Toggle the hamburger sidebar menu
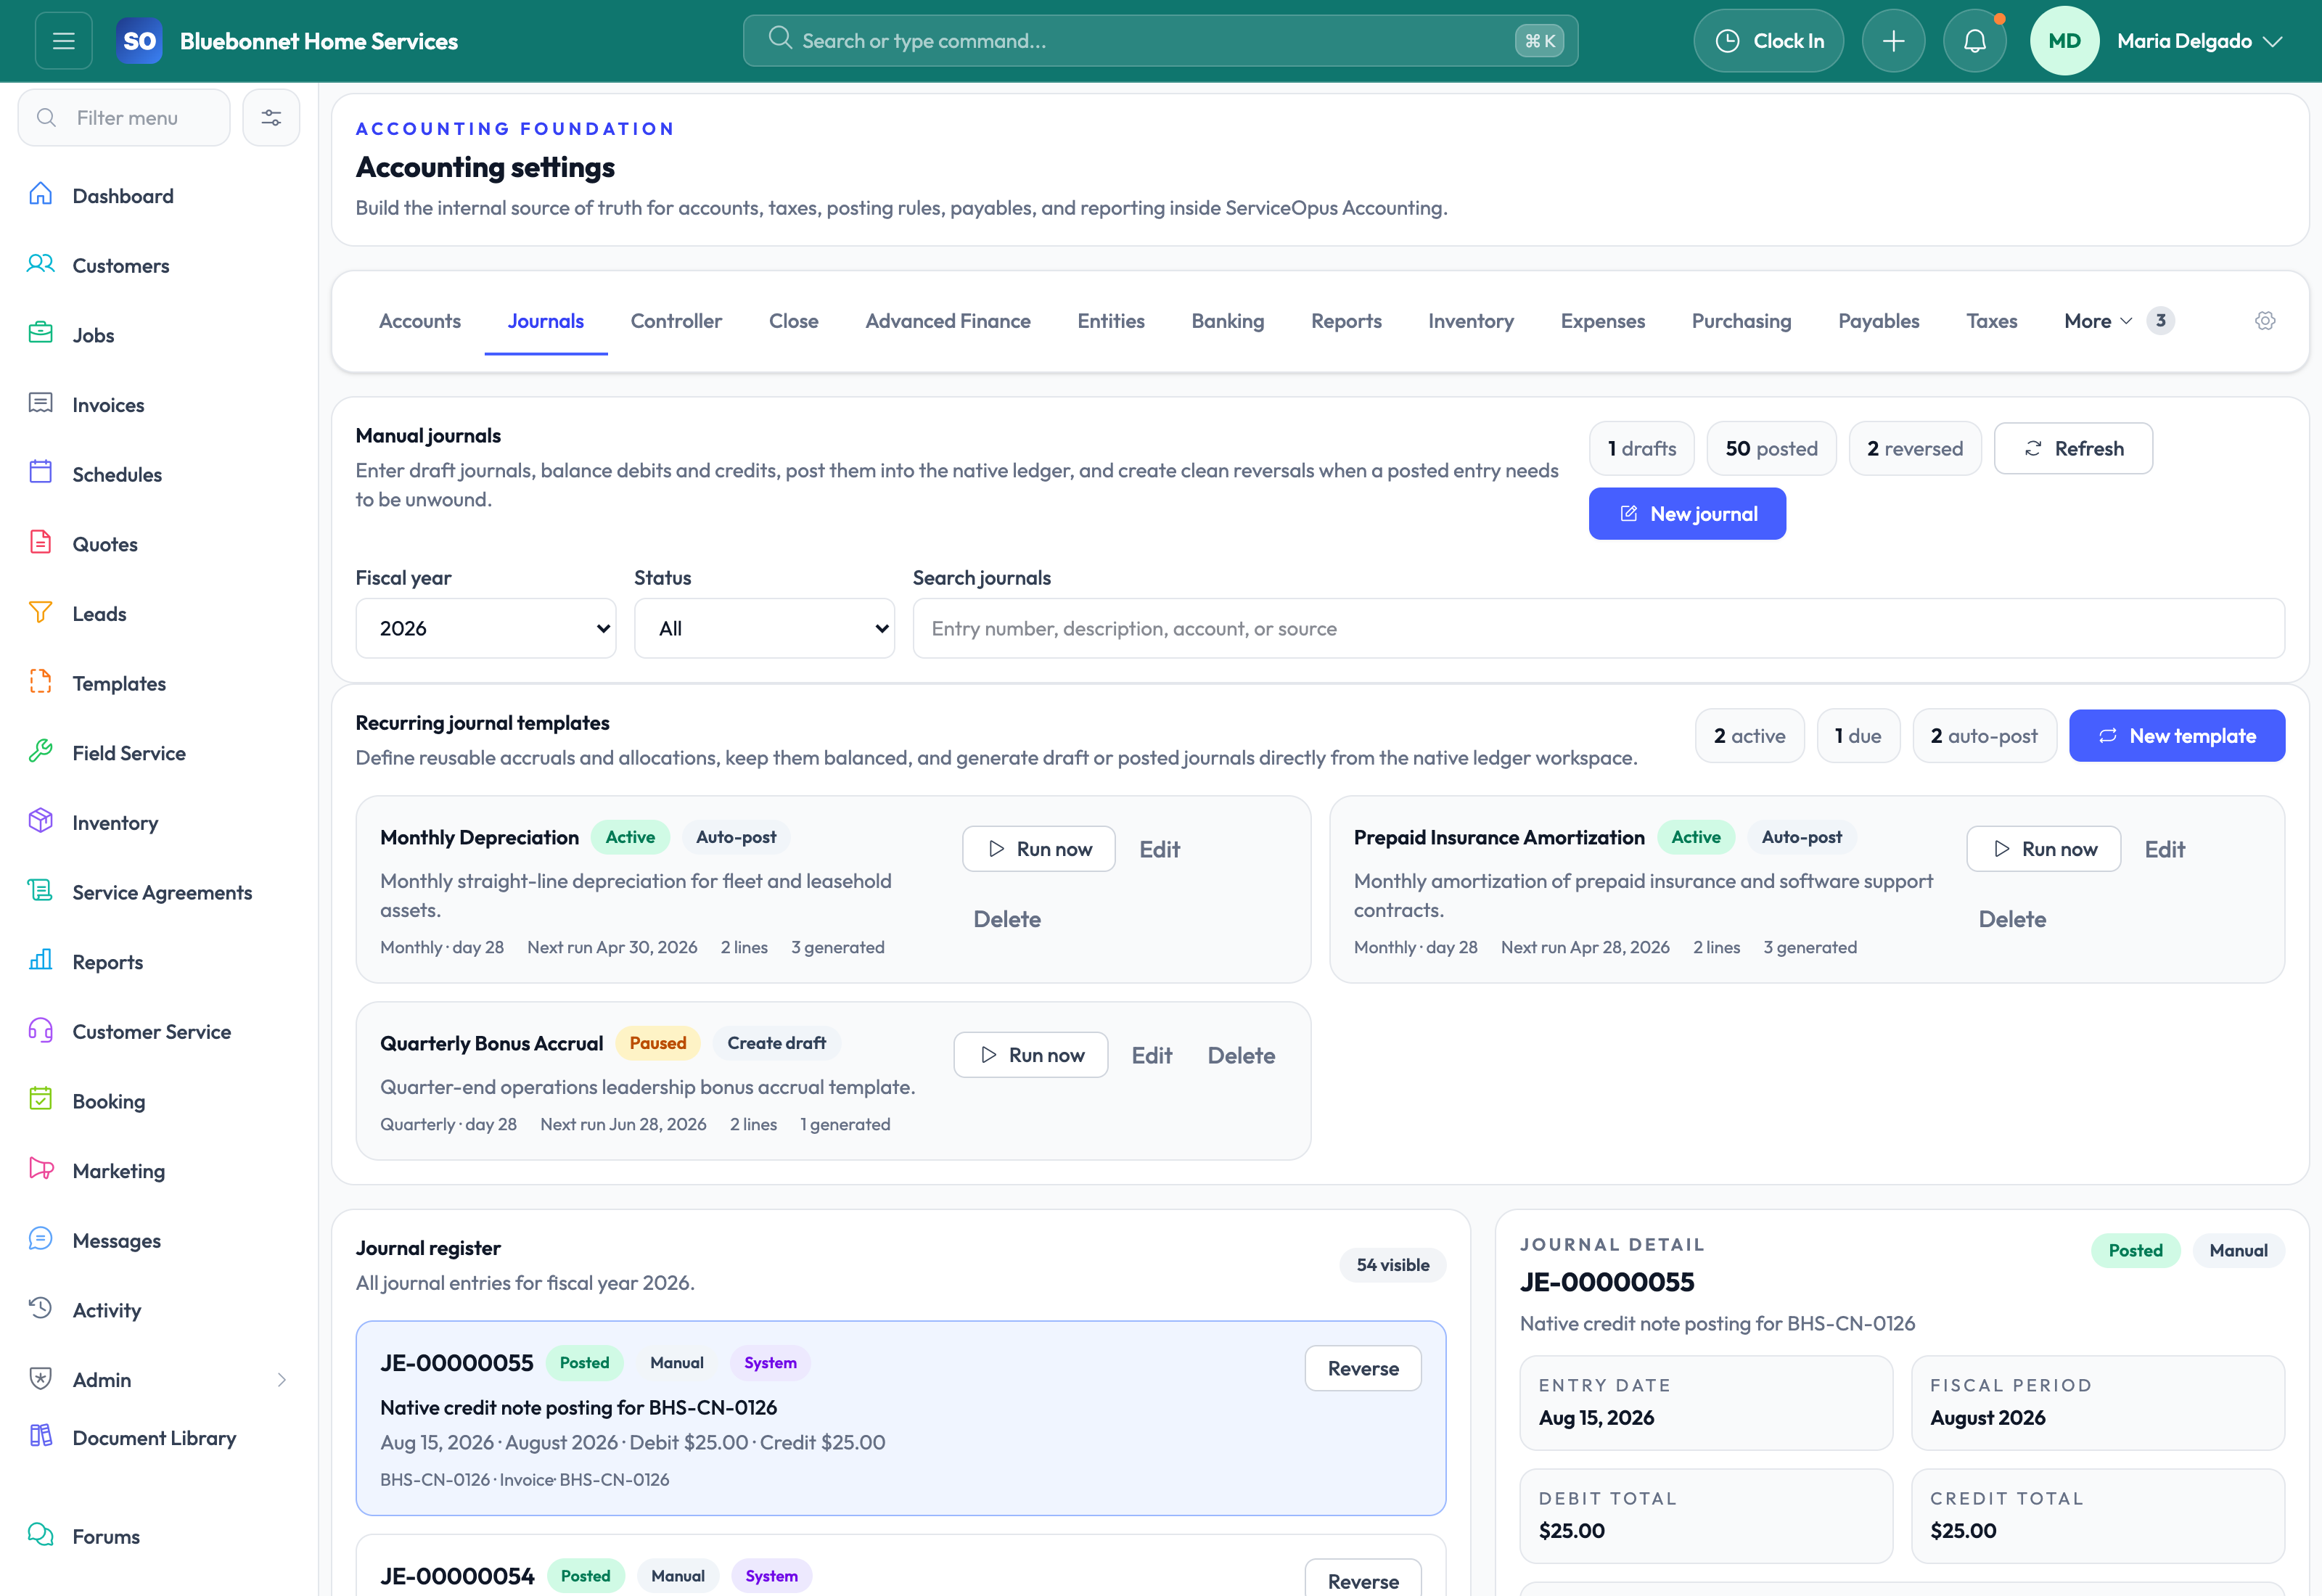2322x1596 pixels. click(64, 41)
